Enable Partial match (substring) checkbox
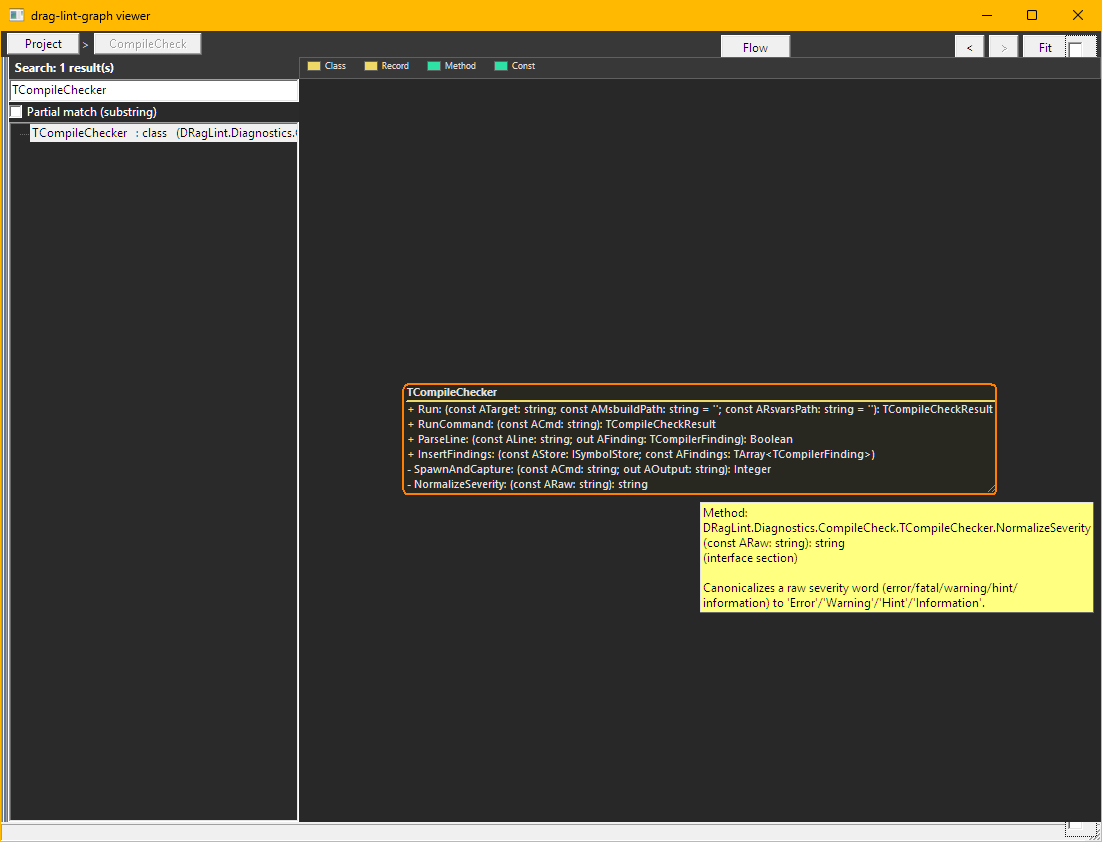Screen dimensions: 1102x842 click(16, 112)
